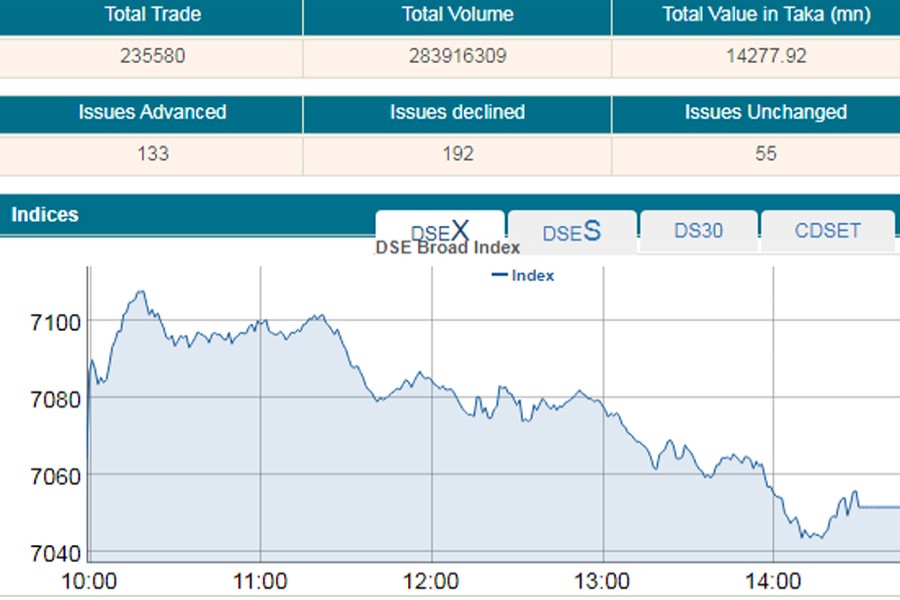
Task: Click the Issues Advanced header cell
Action: (152, 112)
